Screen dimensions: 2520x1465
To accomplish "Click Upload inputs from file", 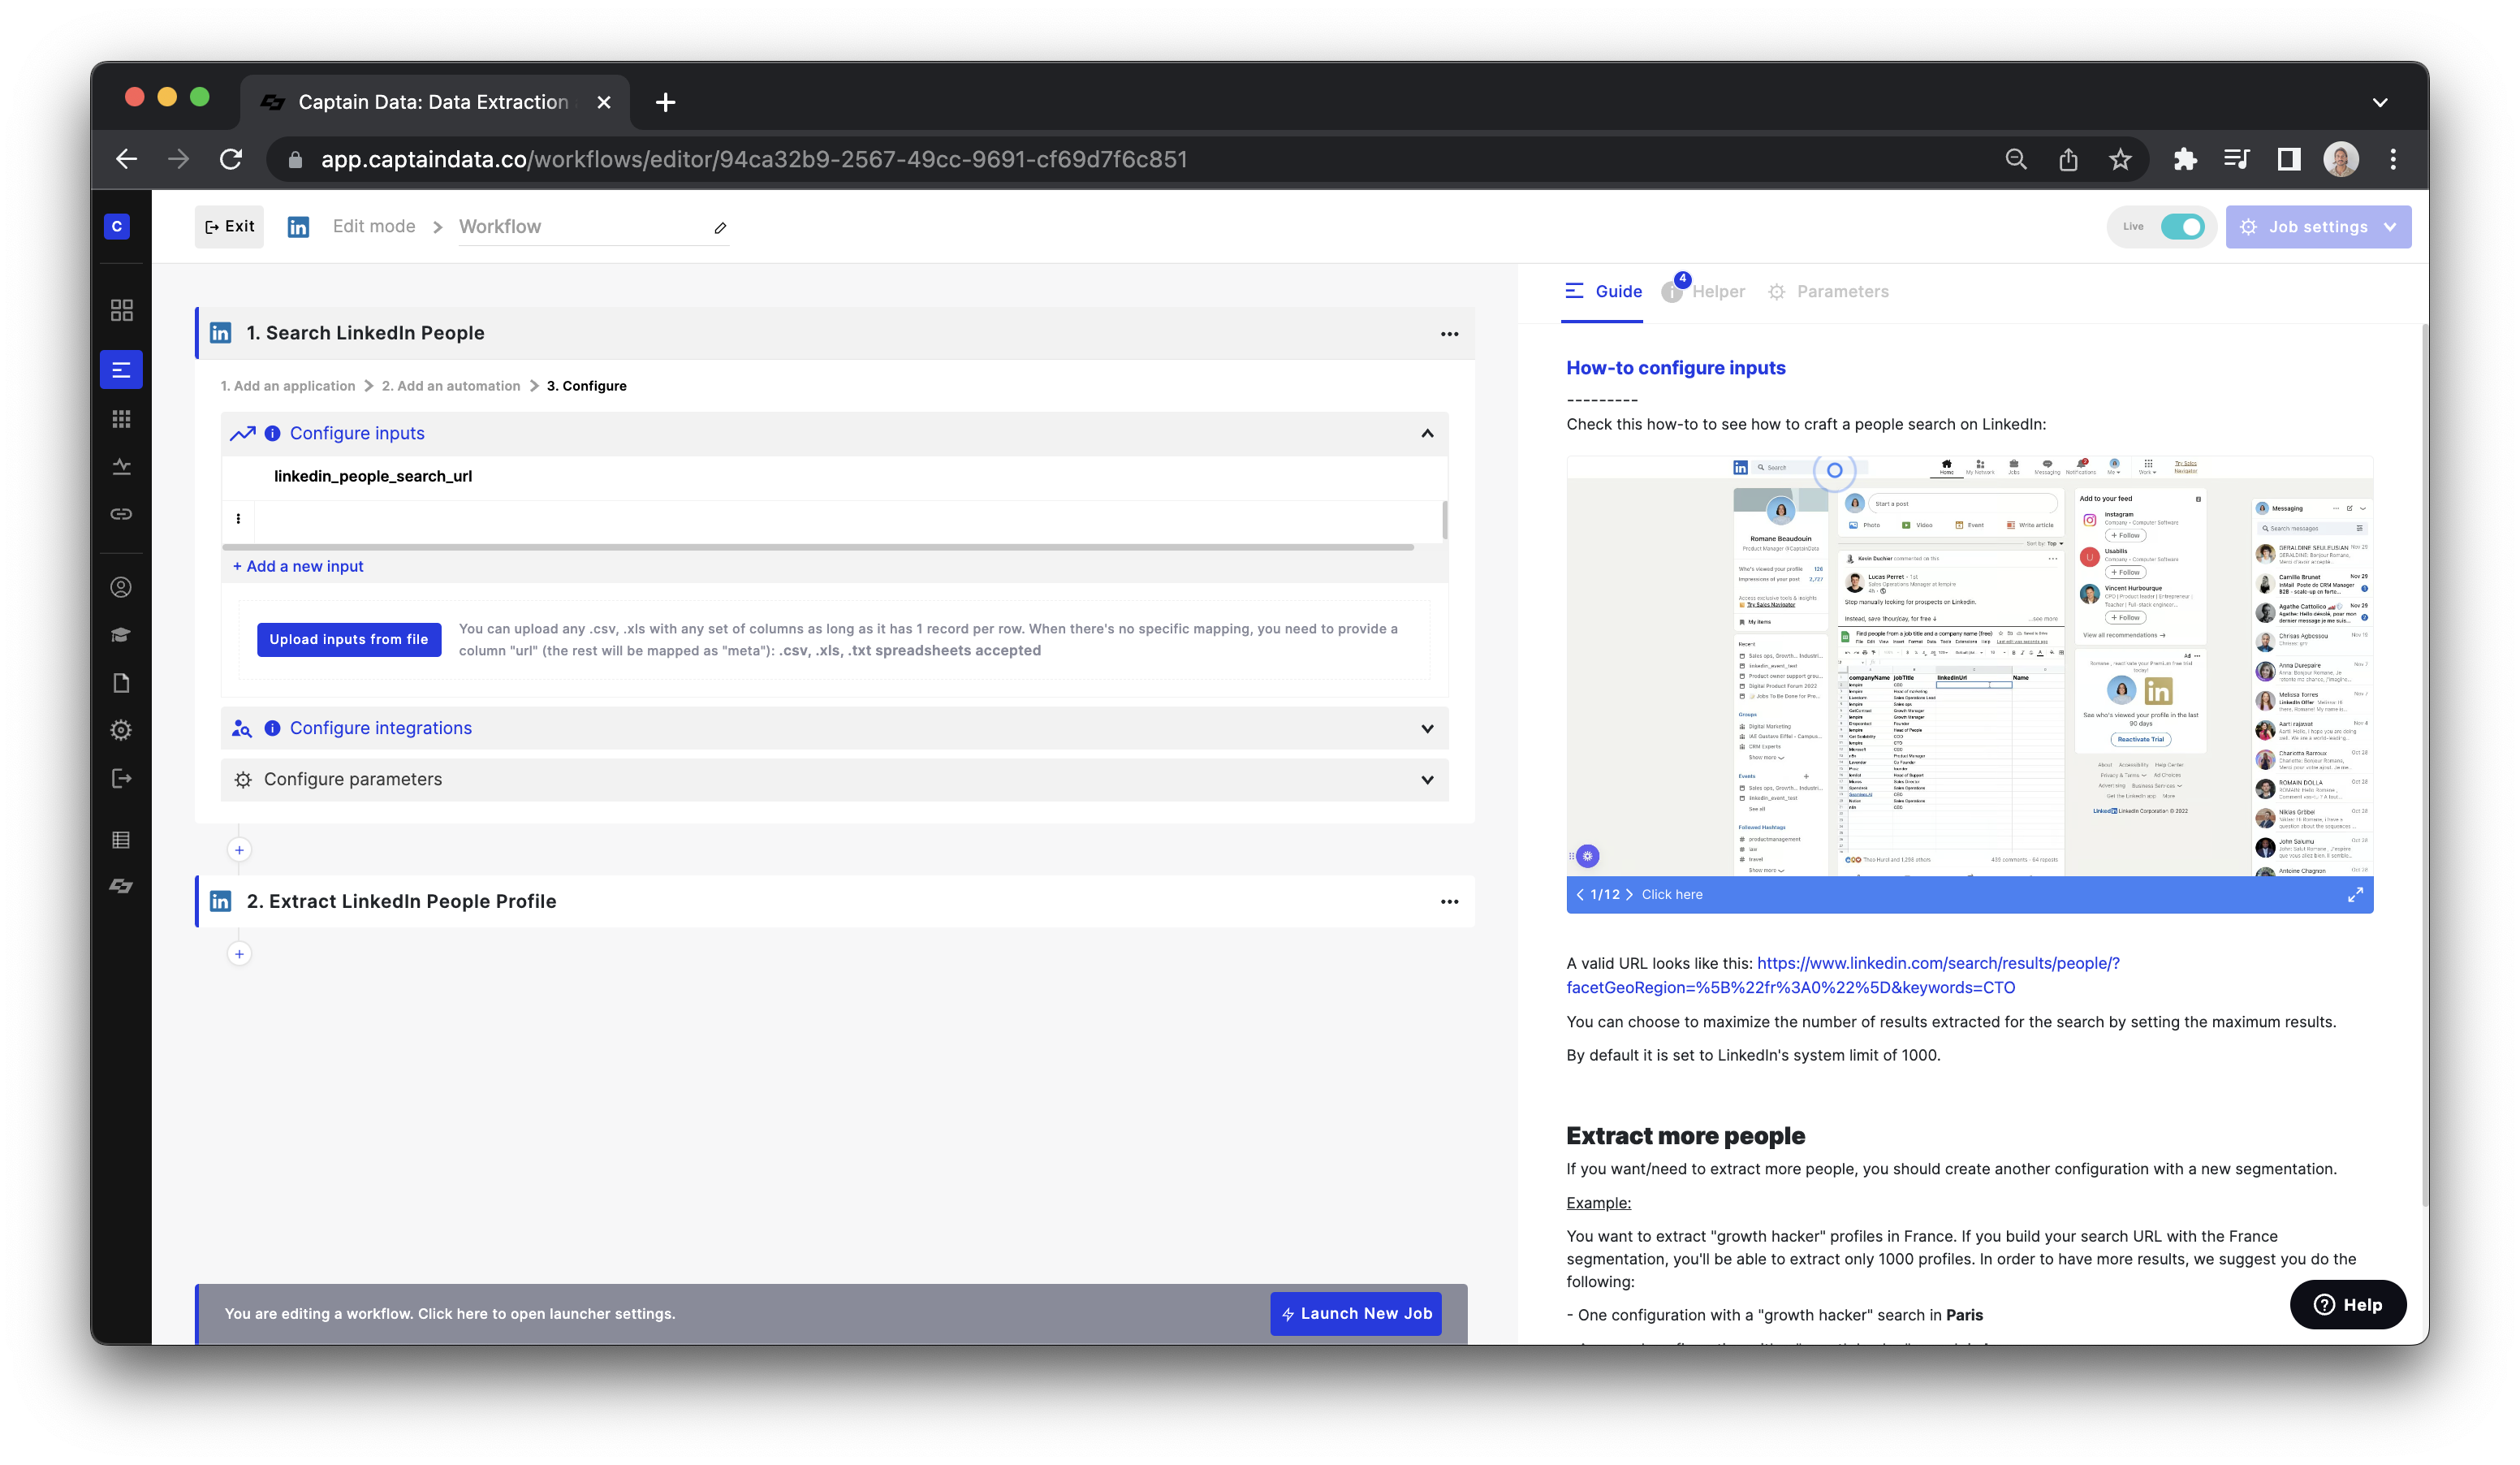I will (349, 640).
